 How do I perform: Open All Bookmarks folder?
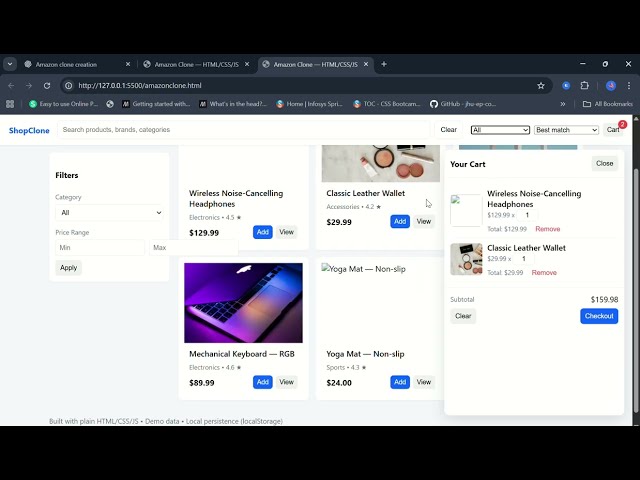[x=608, y=104]
